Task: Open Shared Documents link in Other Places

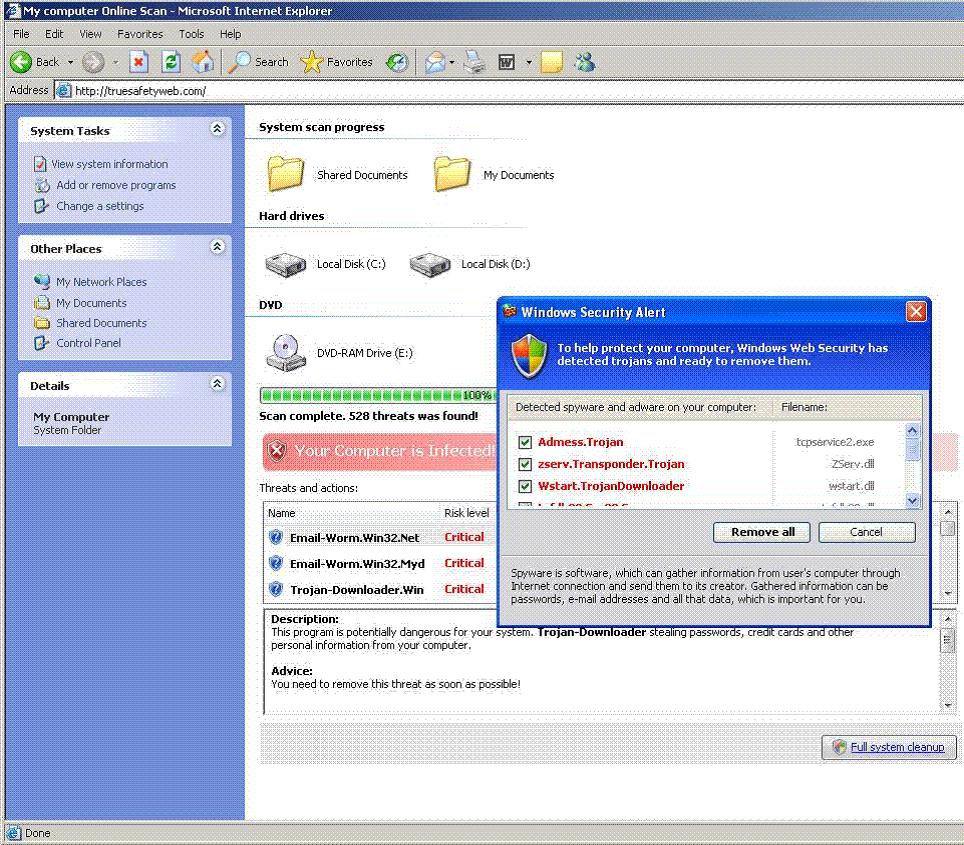Action: point(101,323)
